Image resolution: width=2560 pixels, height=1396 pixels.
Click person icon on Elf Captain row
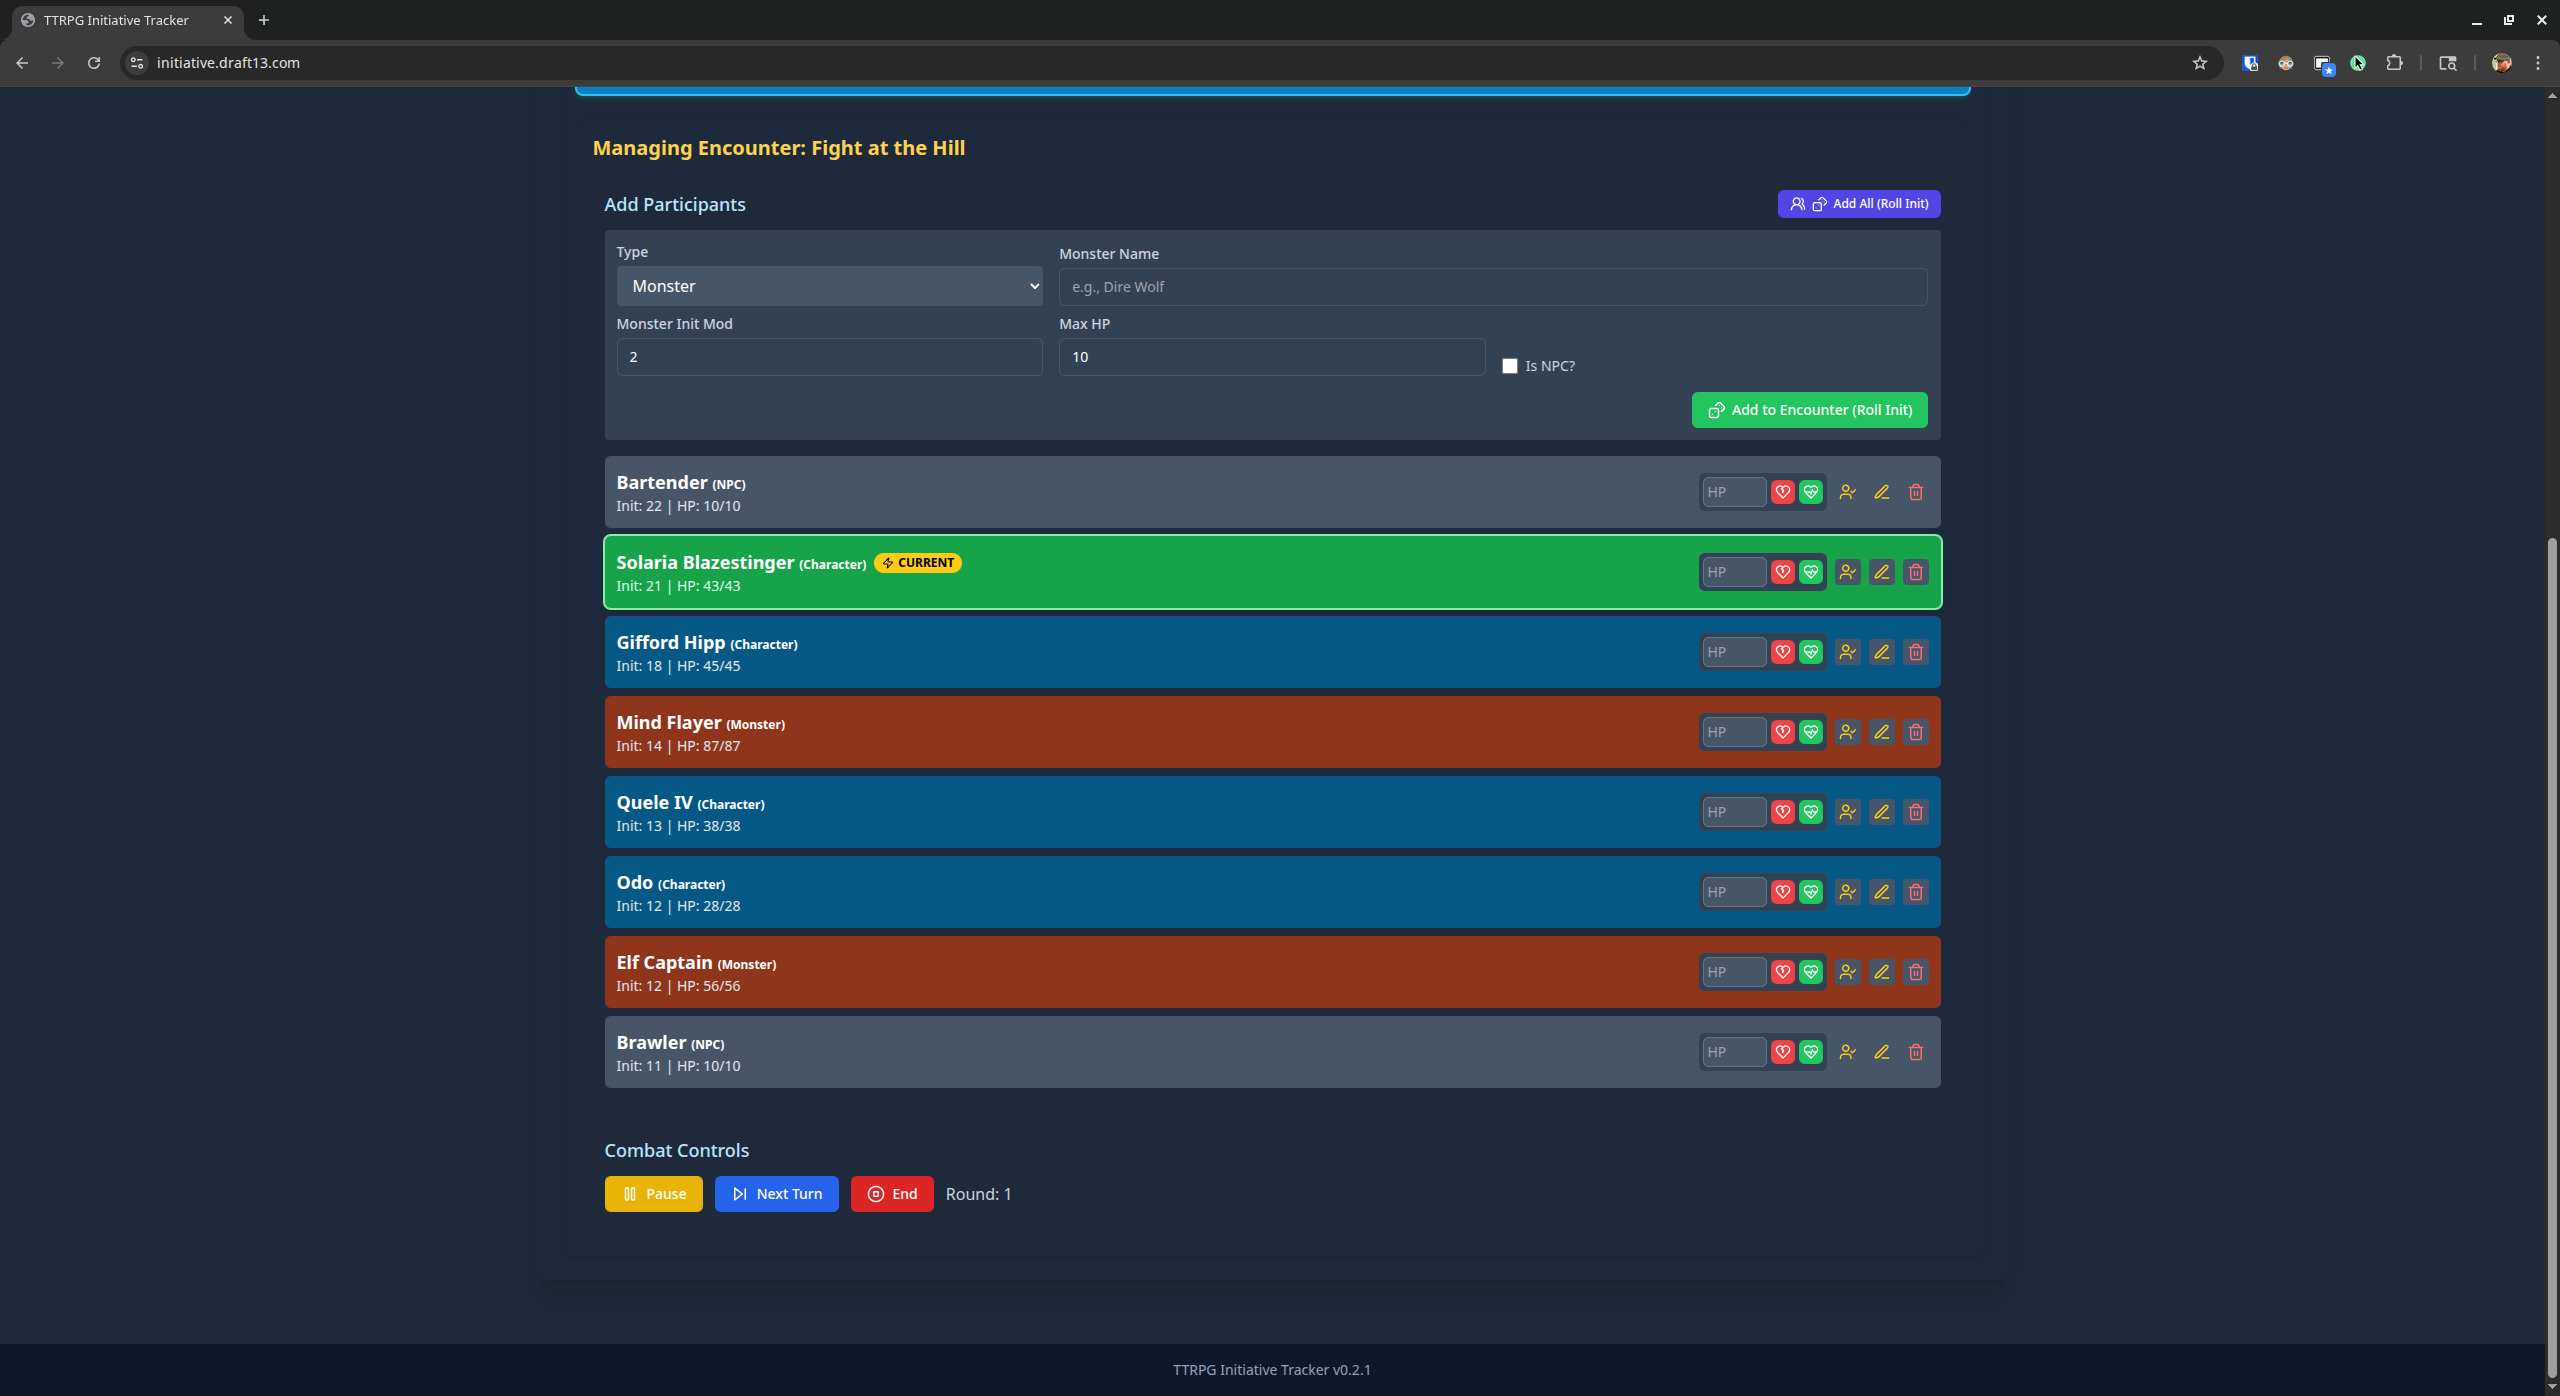click(x=1847, y=972)
